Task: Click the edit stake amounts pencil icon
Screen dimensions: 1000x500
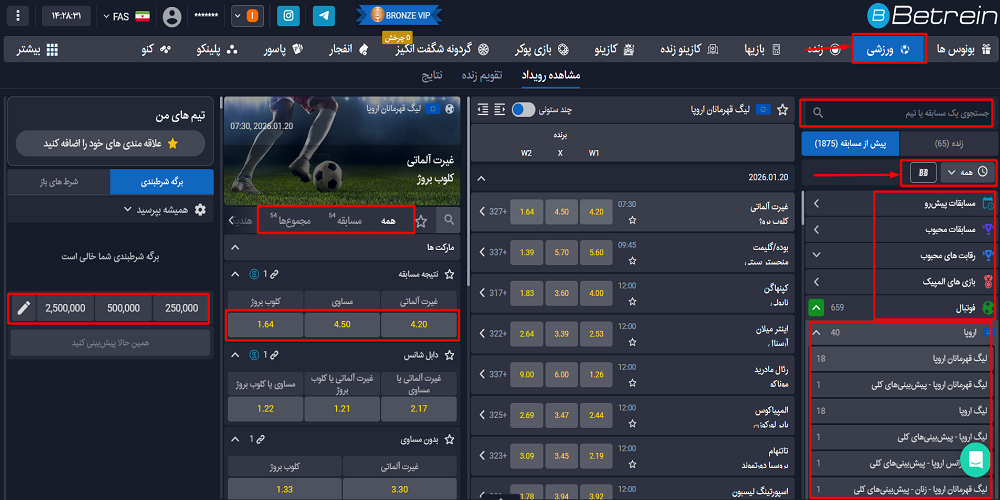Action: point(24,308)
